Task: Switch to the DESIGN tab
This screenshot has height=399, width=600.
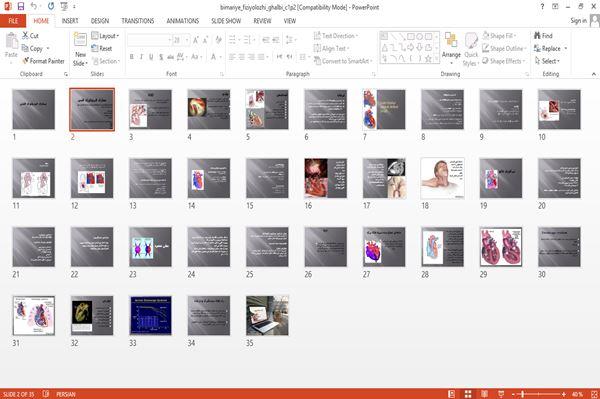Action: point(100,21)
